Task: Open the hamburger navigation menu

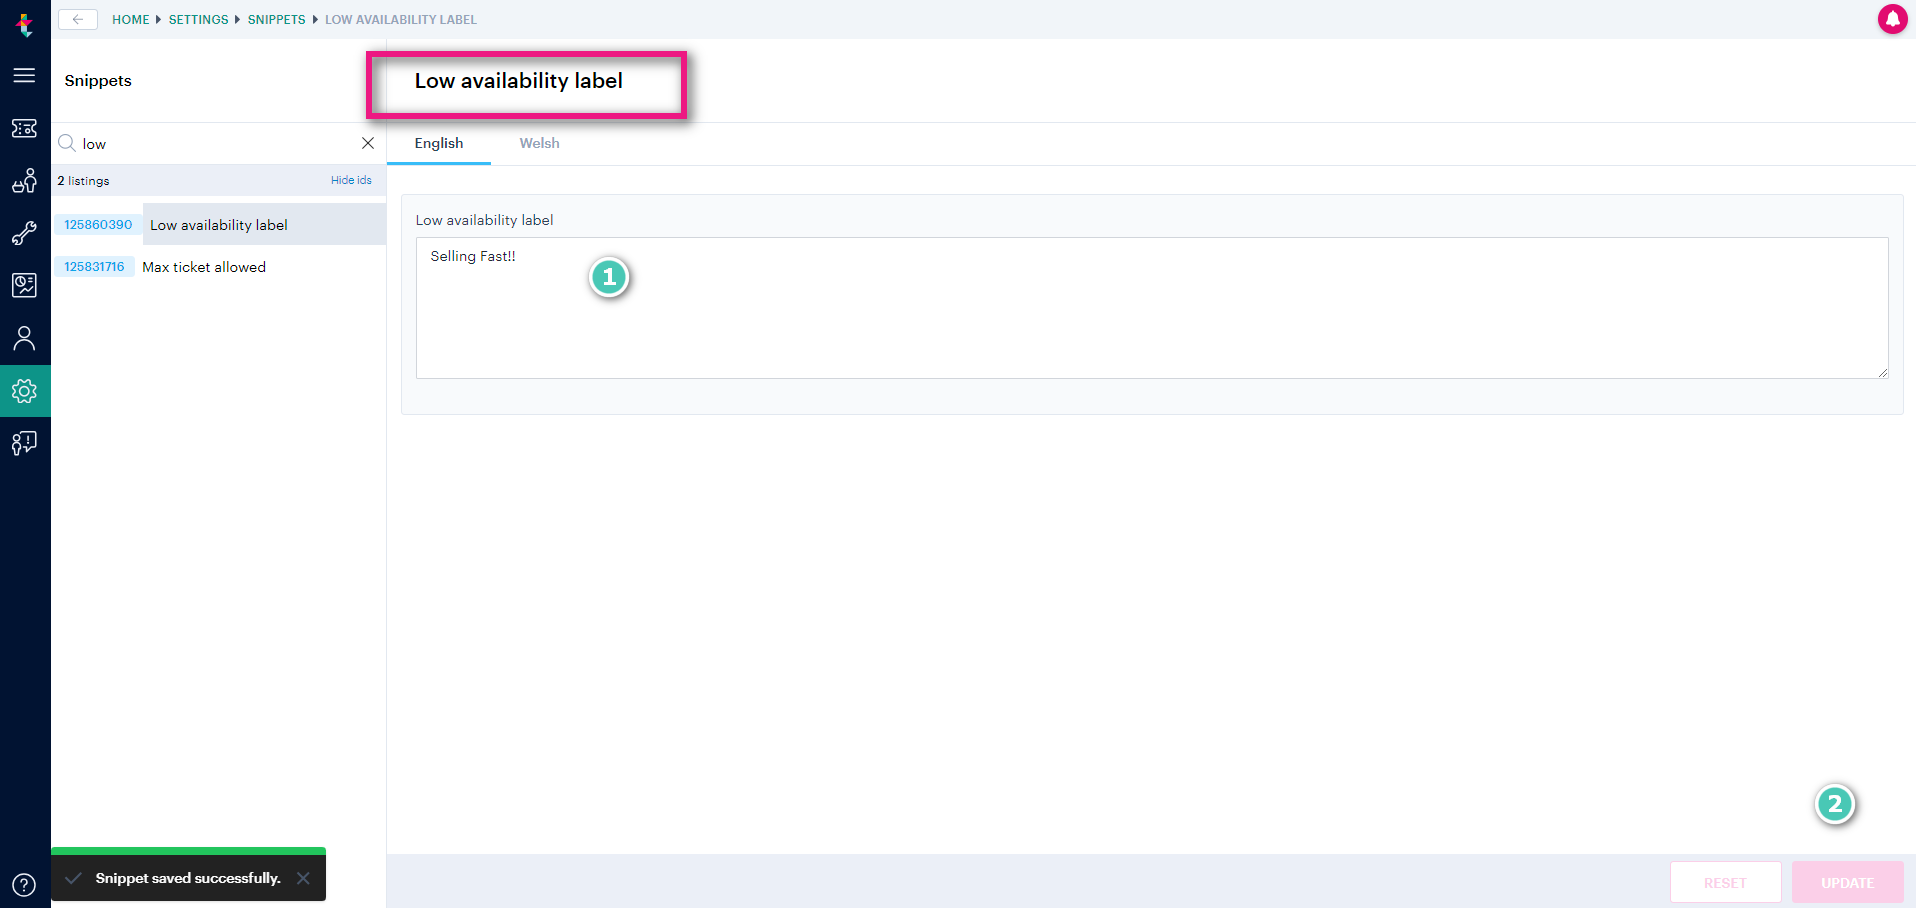Action: 25,75
